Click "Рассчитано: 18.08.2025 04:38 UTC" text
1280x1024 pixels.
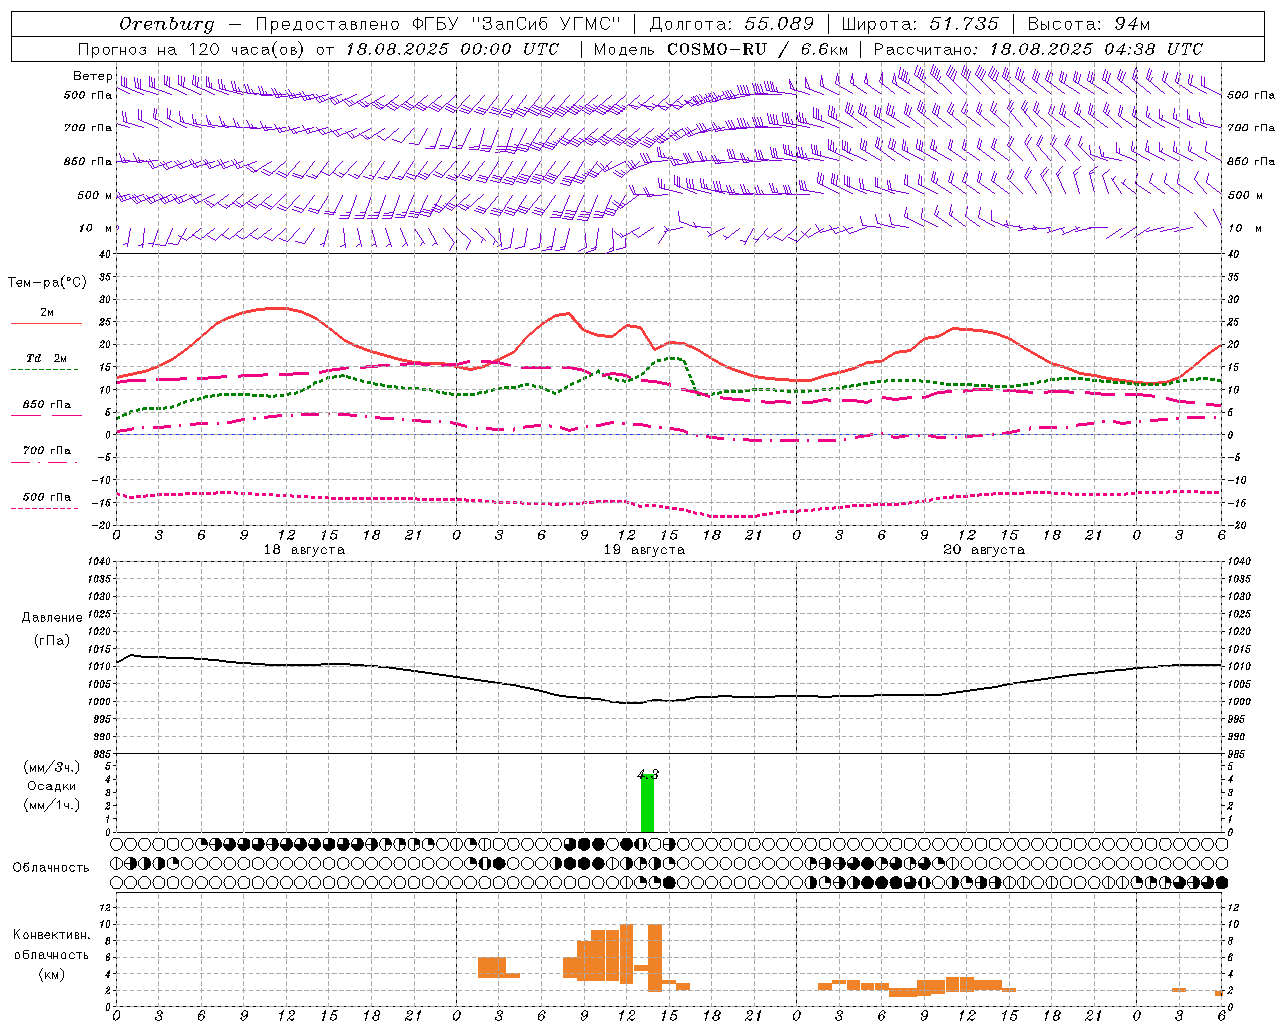tap(1038, 49)
